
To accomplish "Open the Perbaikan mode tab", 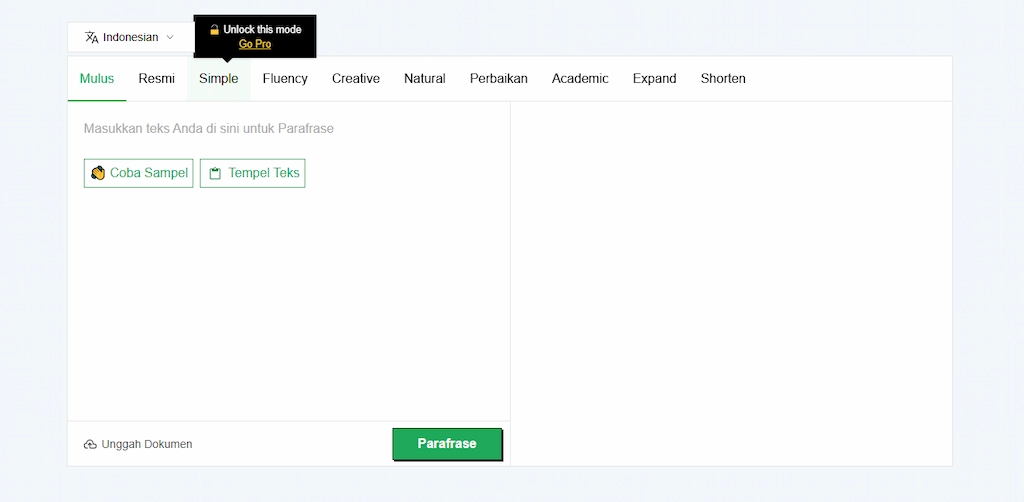I will tap(499, 78).
